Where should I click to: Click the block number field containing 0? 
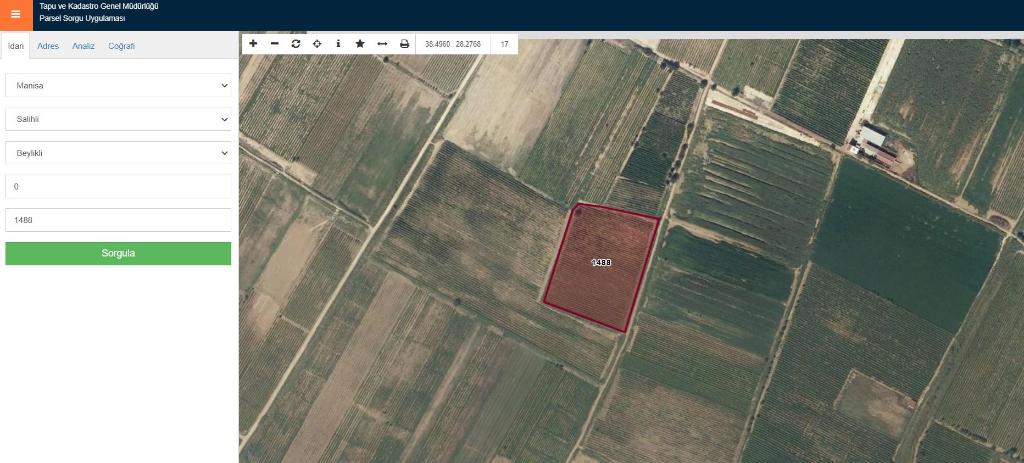coord(118,187)
